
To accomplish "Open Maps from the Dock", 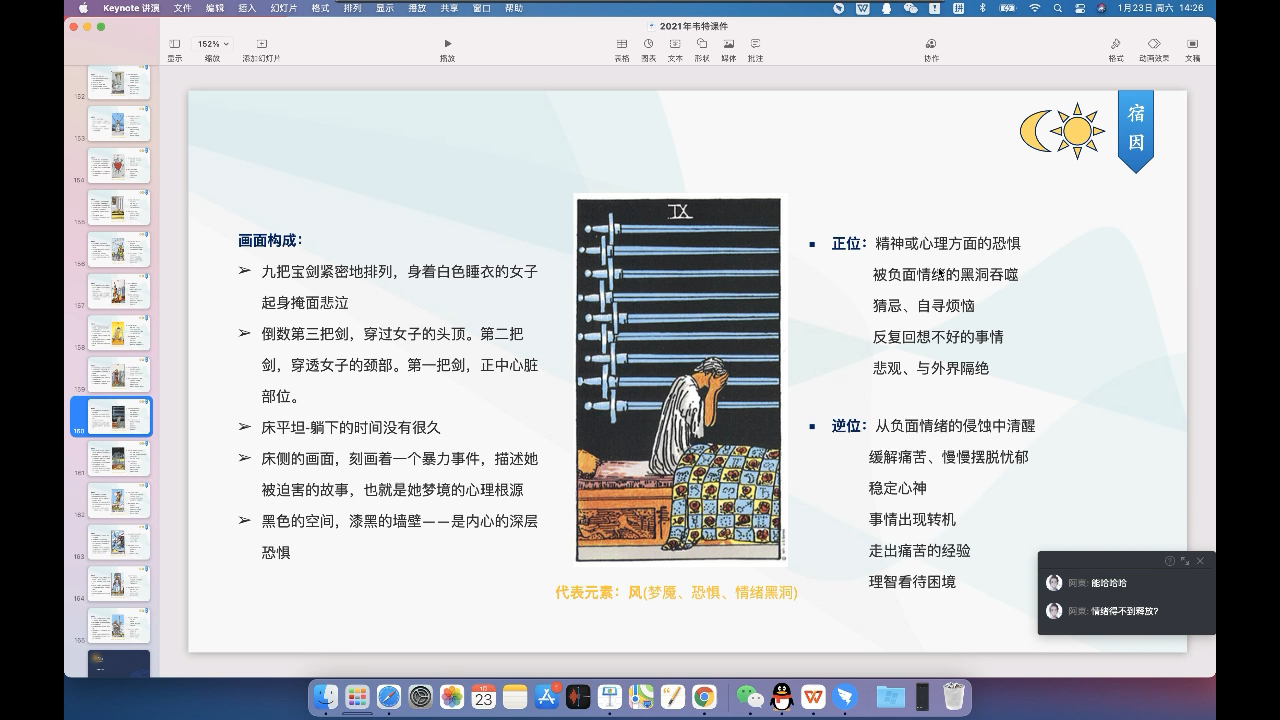I will [641, 697].
